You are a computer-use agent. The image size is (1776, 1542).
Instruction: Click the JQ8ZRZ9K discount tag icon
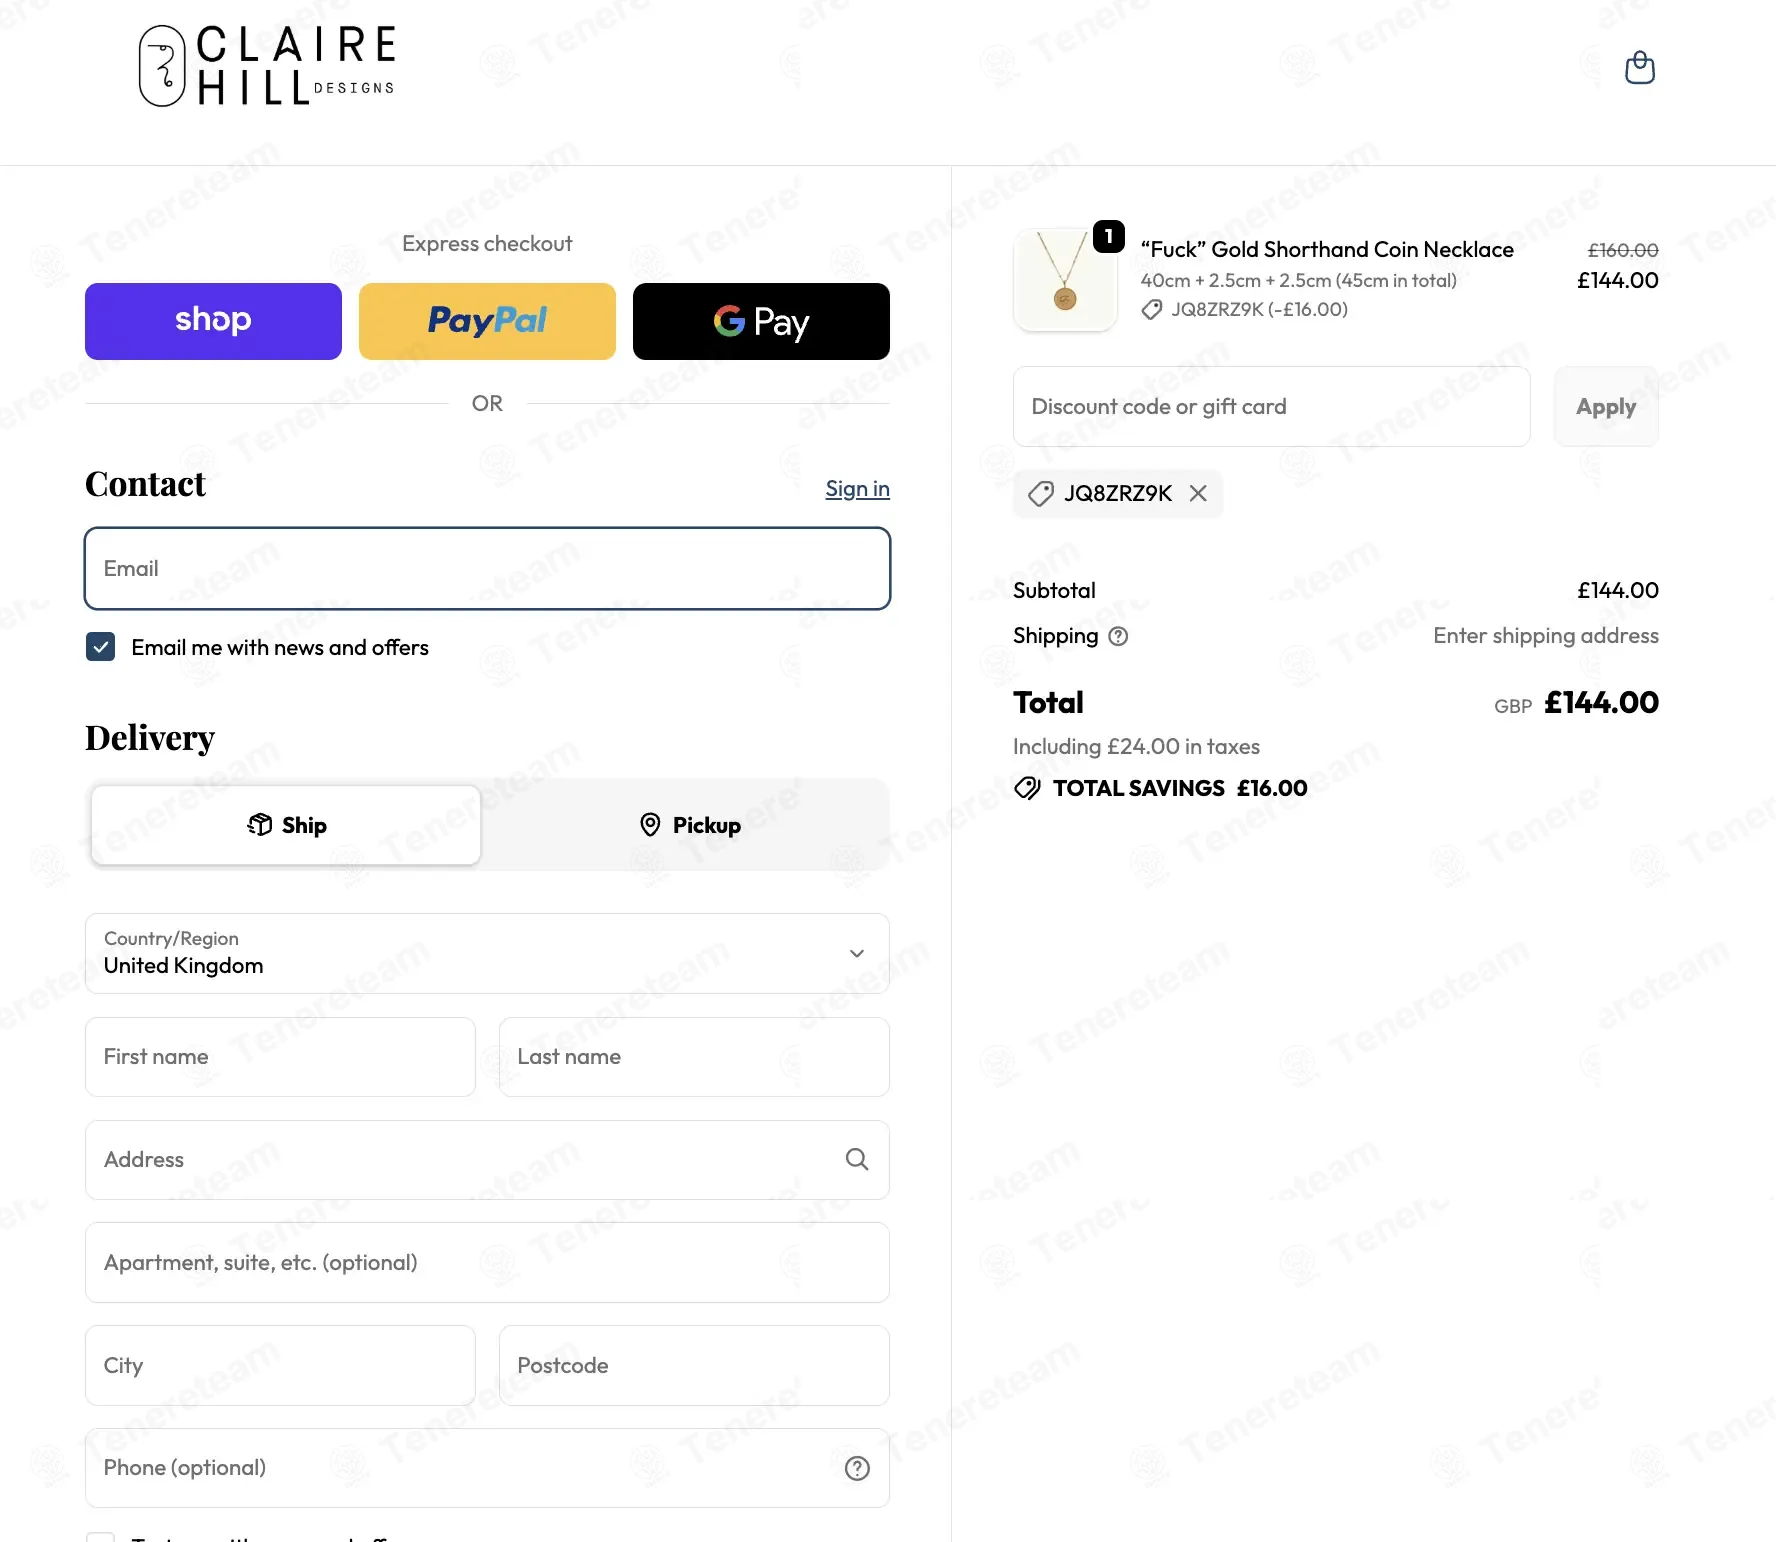point(1040,493)
